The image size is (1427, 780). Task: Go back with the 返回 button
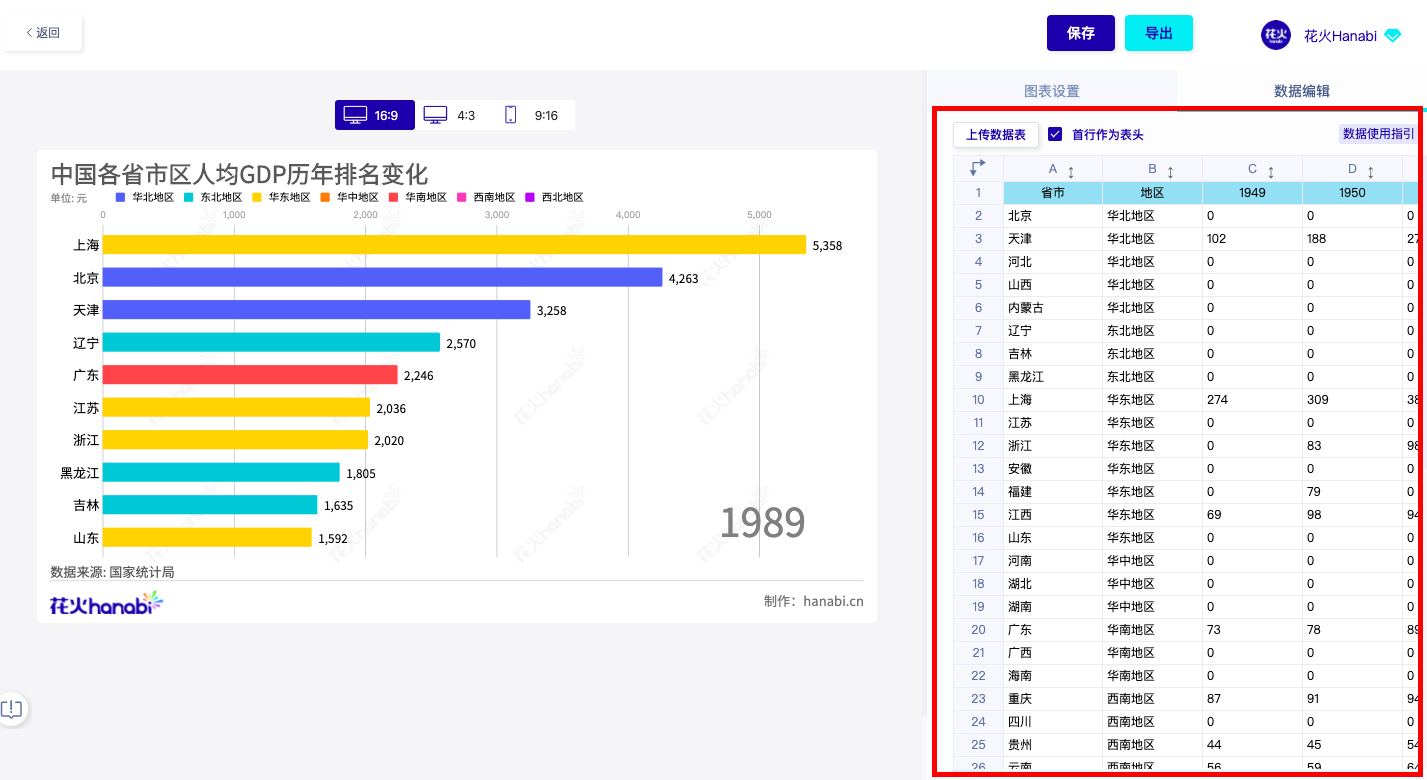click(43, 33)
